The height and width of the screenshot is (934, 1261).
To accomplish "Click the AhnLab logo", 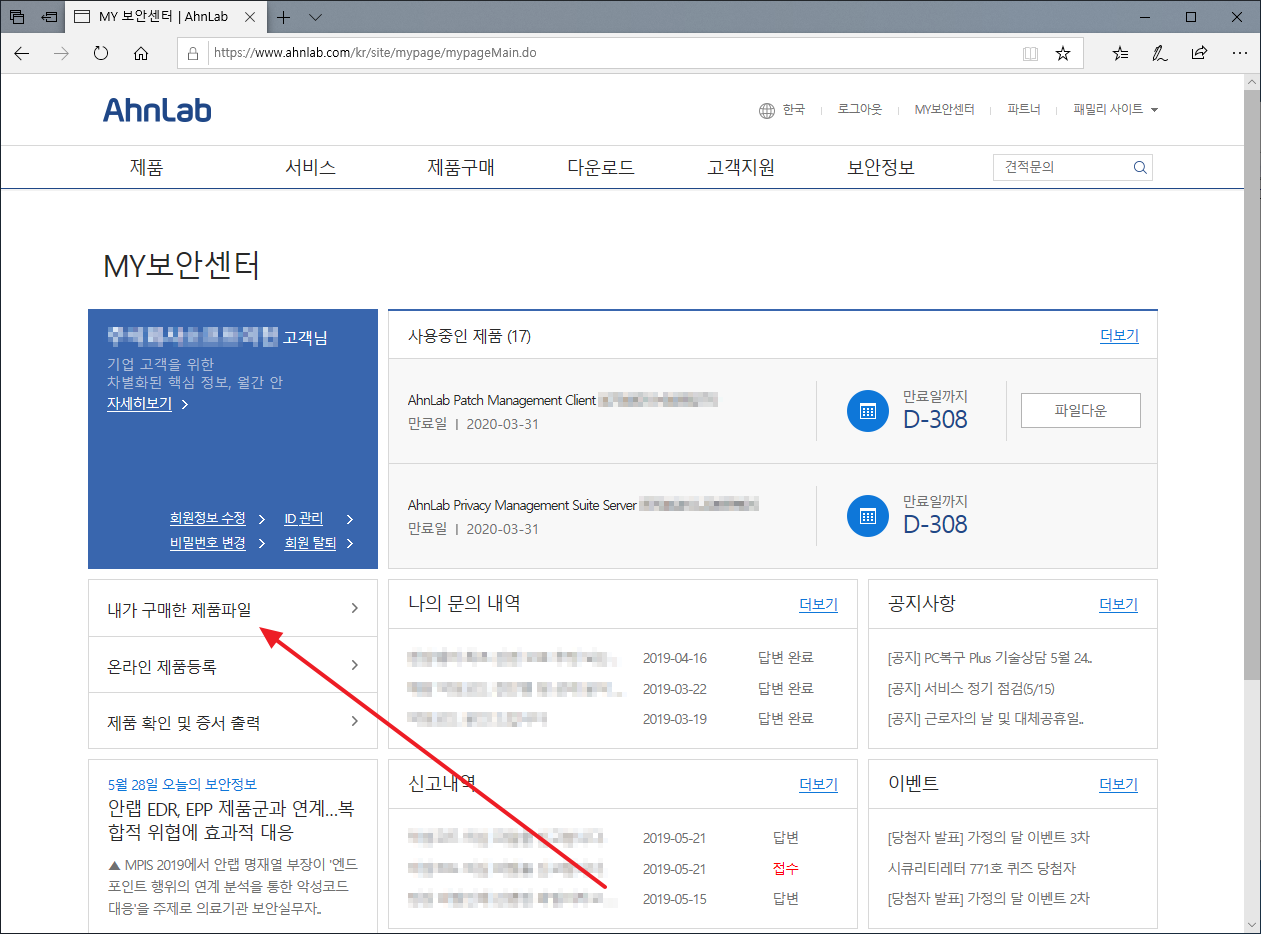I will click(x=157, y=109).
